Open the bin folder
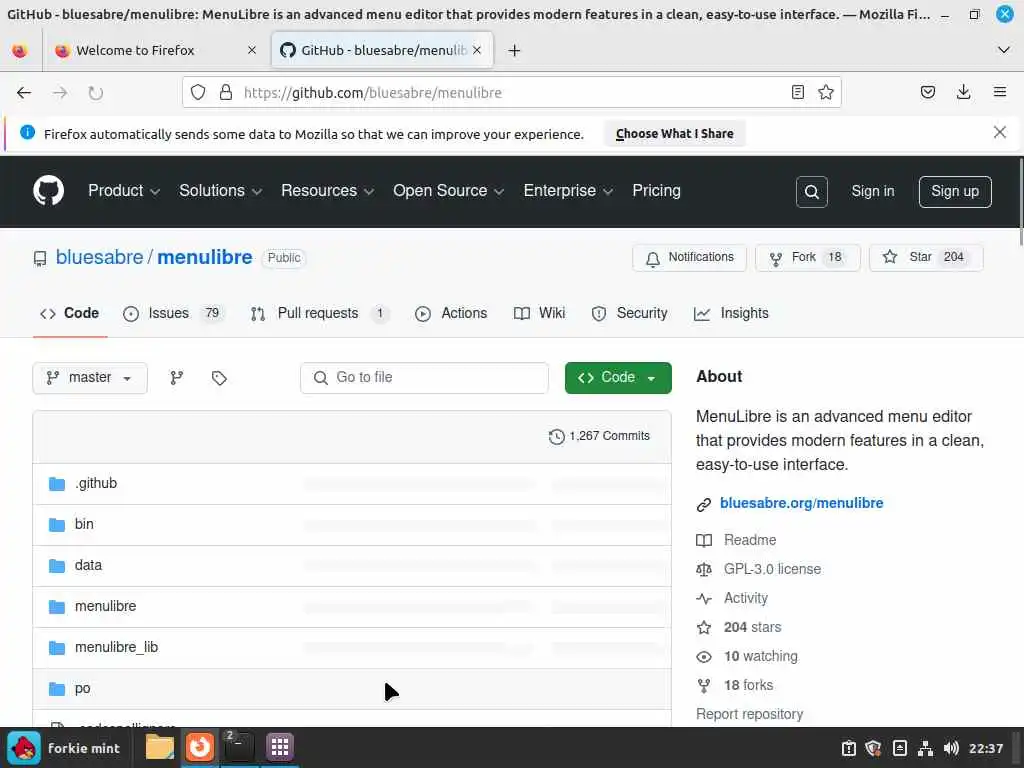 click(x=84, y=524)
